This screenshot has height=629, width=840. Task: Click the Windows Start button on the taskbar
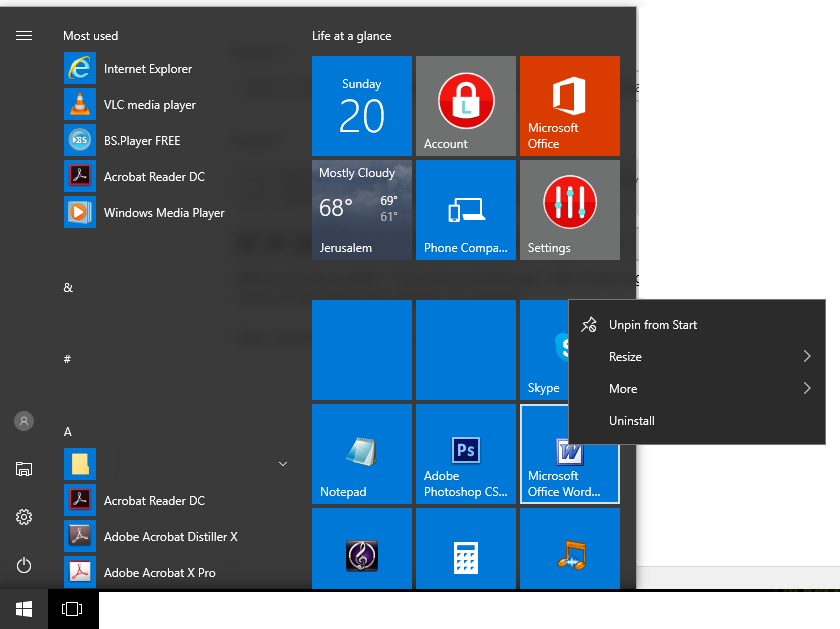[24, 609]
